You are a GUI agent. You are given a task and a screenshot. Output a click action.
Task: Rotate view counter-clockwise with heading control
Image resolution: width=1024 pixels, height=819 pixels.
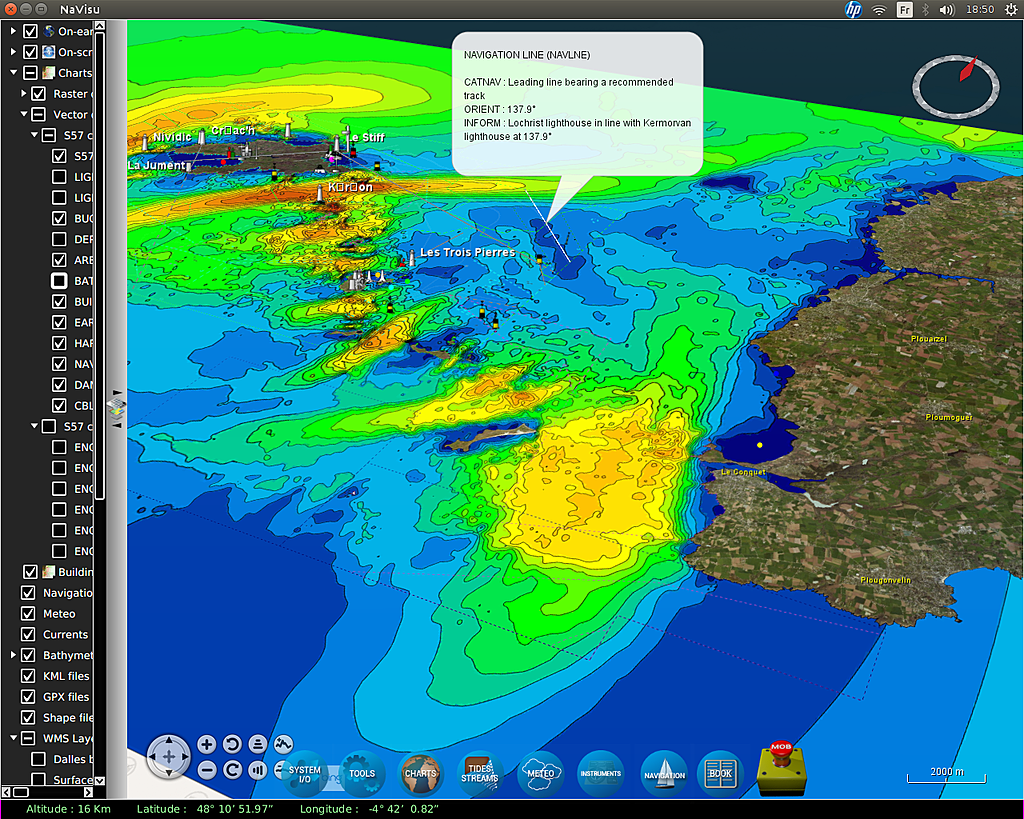pos(232,744)
